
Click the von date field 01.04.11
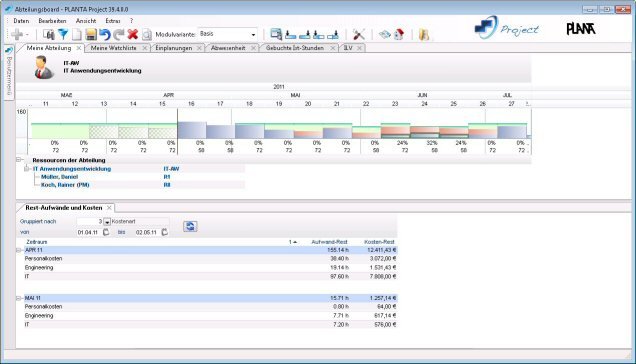tap(88, 232)
